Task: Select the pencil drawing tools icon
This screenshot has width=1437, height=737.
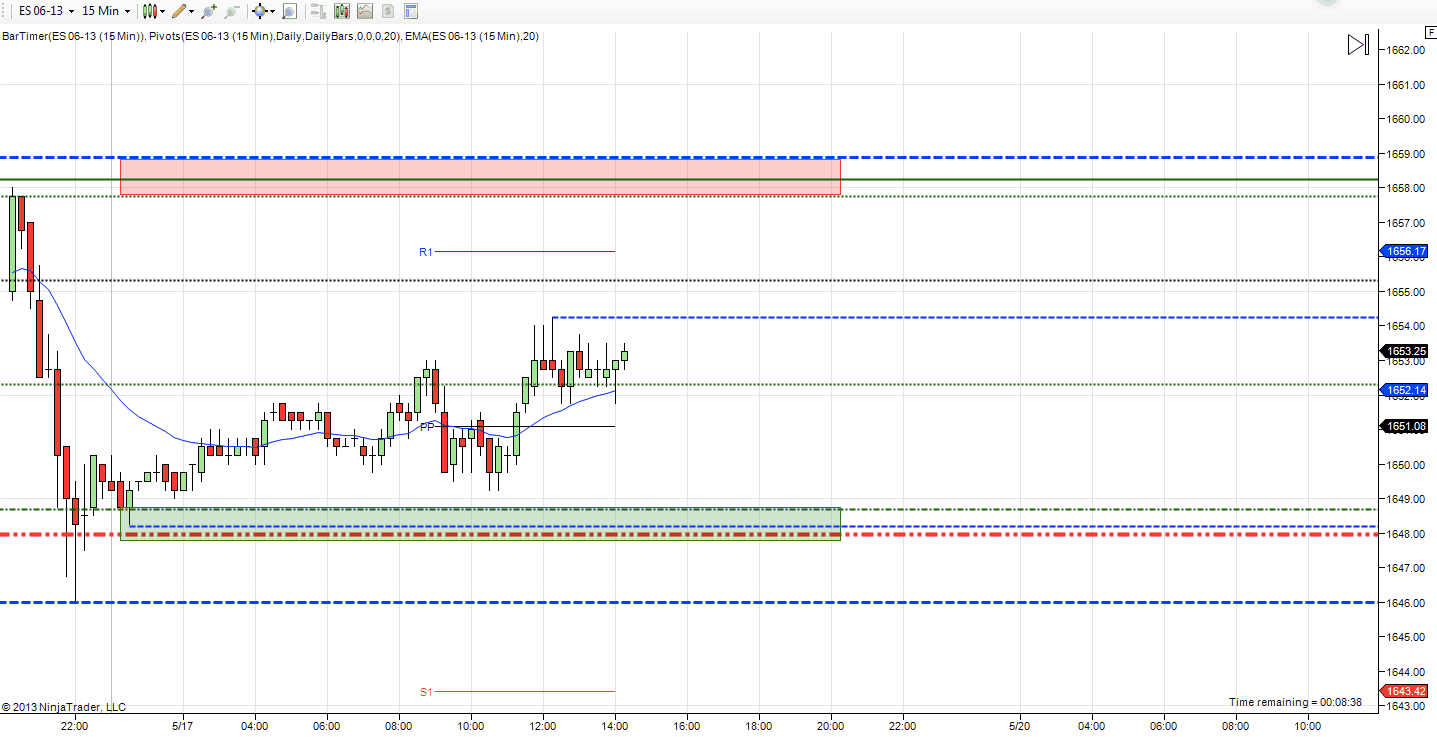Action: tap(181, 11)
